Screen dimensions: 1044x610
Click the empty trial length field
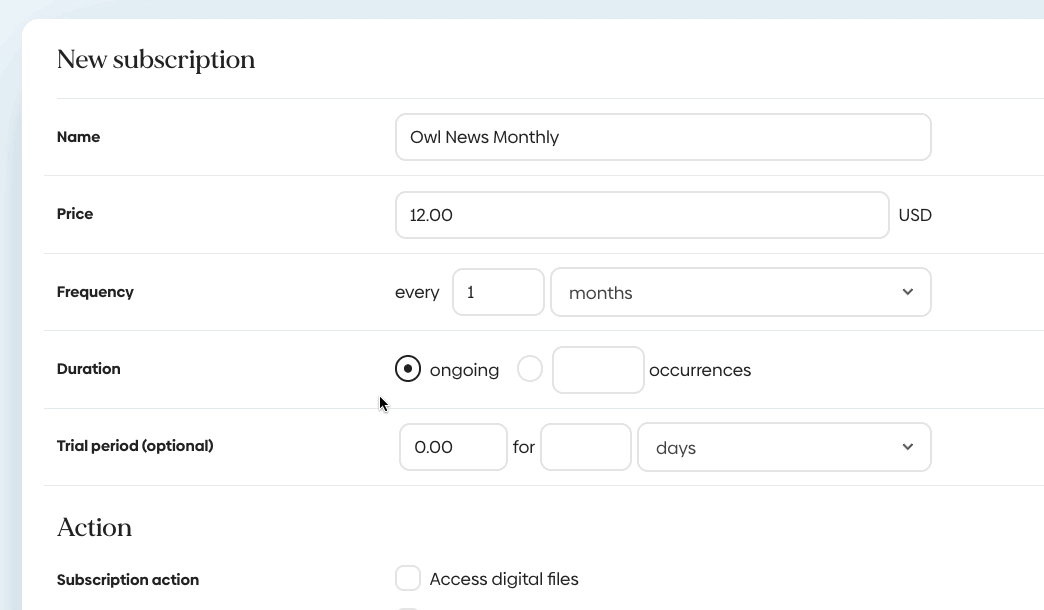coord(586,447)
